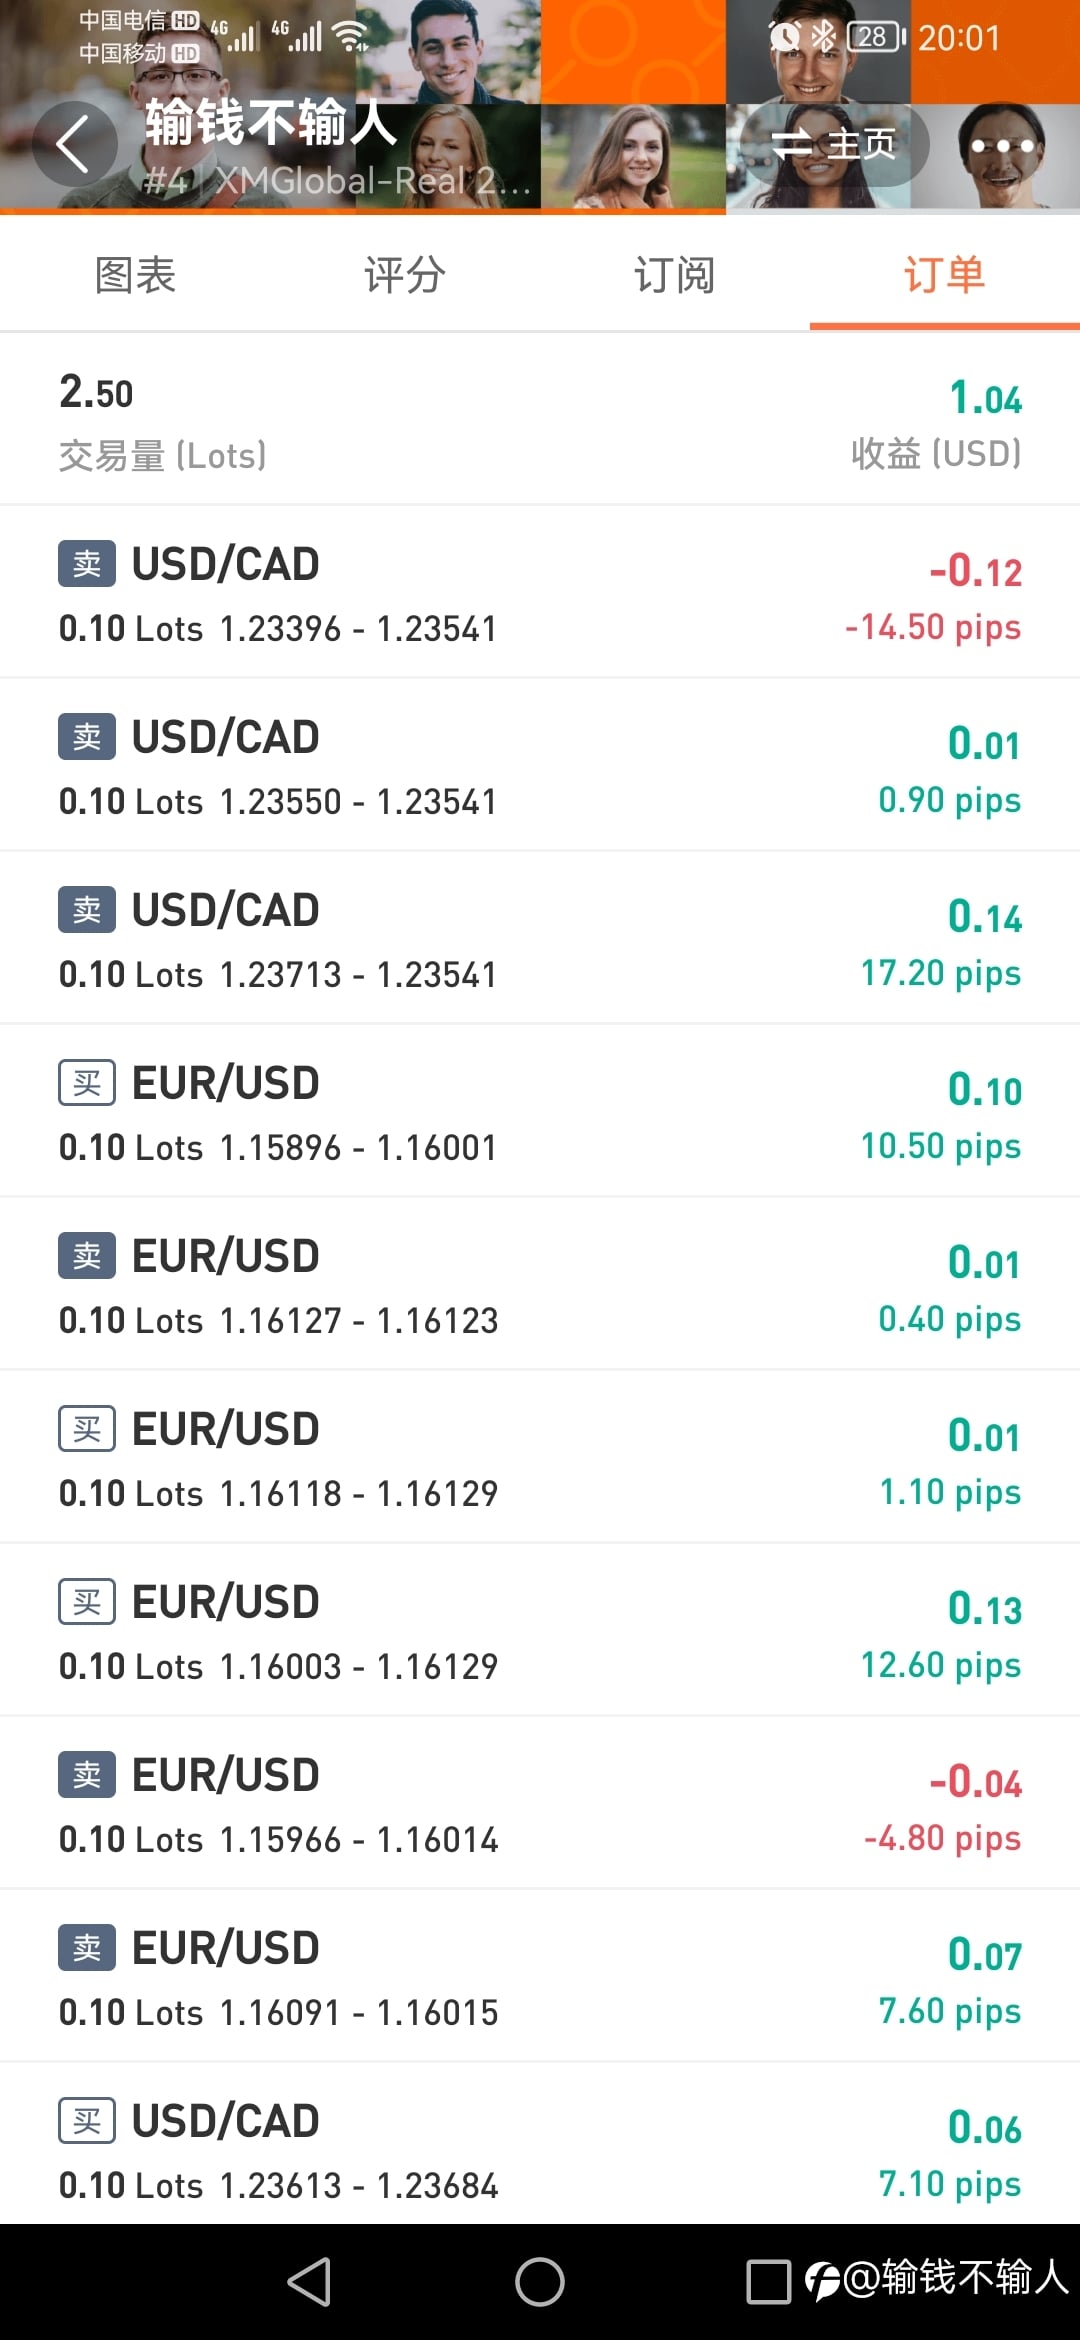
Task: Open the EUR/USD order with 12.60 pips
Action: tap(540, 1630)
